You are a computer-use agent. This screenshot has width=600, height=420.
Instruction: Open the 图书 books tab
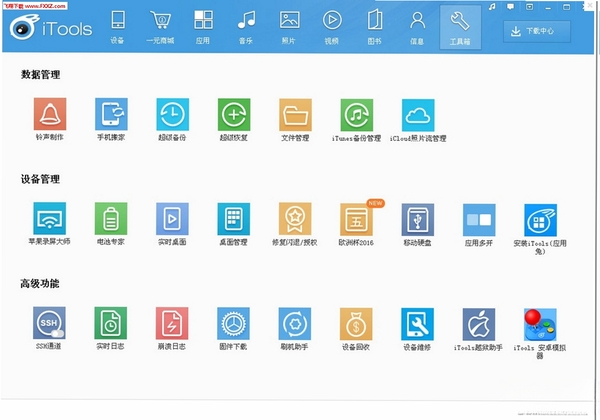(x=375, y=28)
